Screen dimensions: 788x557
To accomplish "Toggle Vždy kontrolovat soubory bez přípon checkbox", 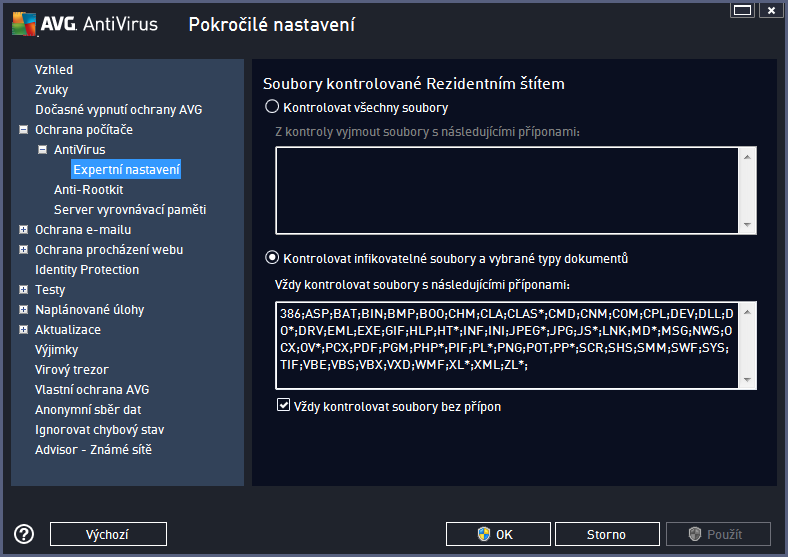I will [283, 405].
